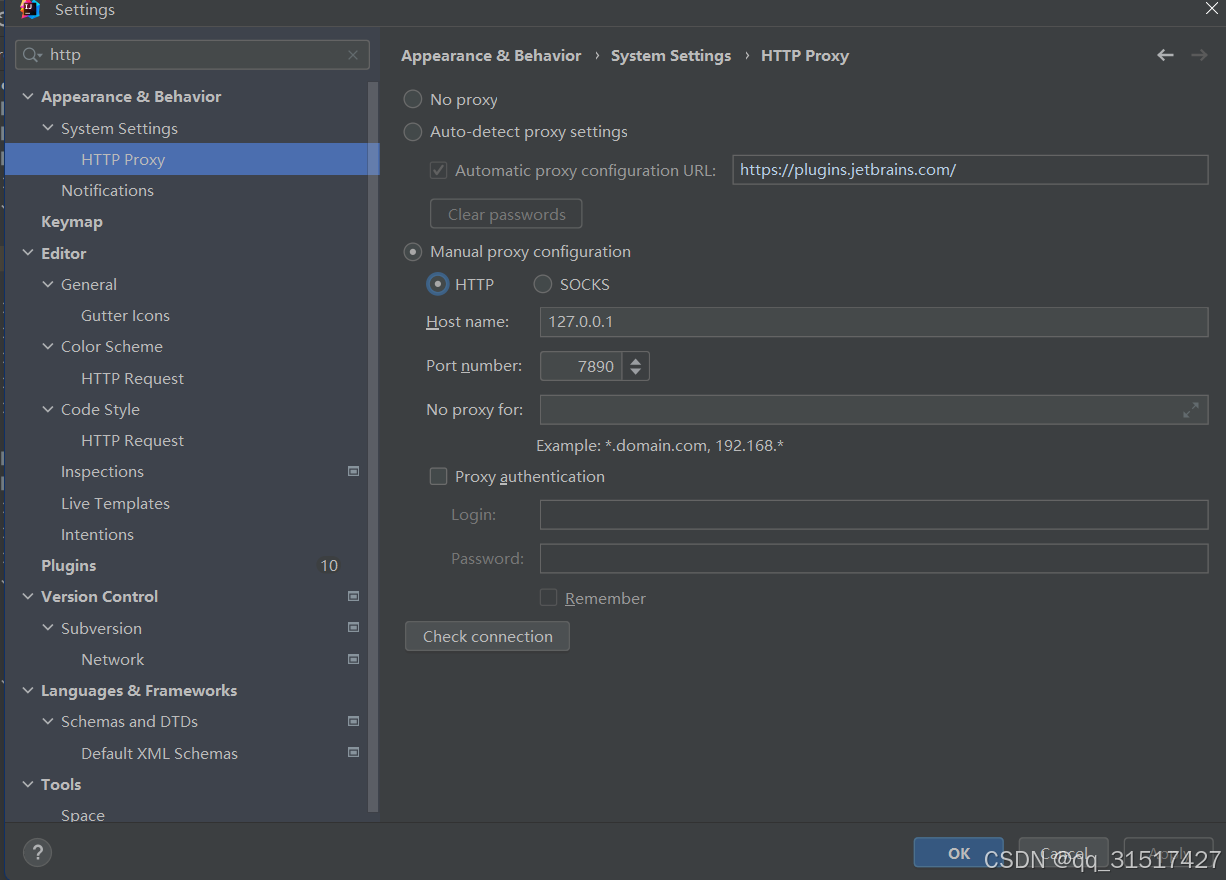Viewport: 1226px width, 880px height.
Task: Click the project-level icon beside Inspections
Action: (x=353, y=471)
